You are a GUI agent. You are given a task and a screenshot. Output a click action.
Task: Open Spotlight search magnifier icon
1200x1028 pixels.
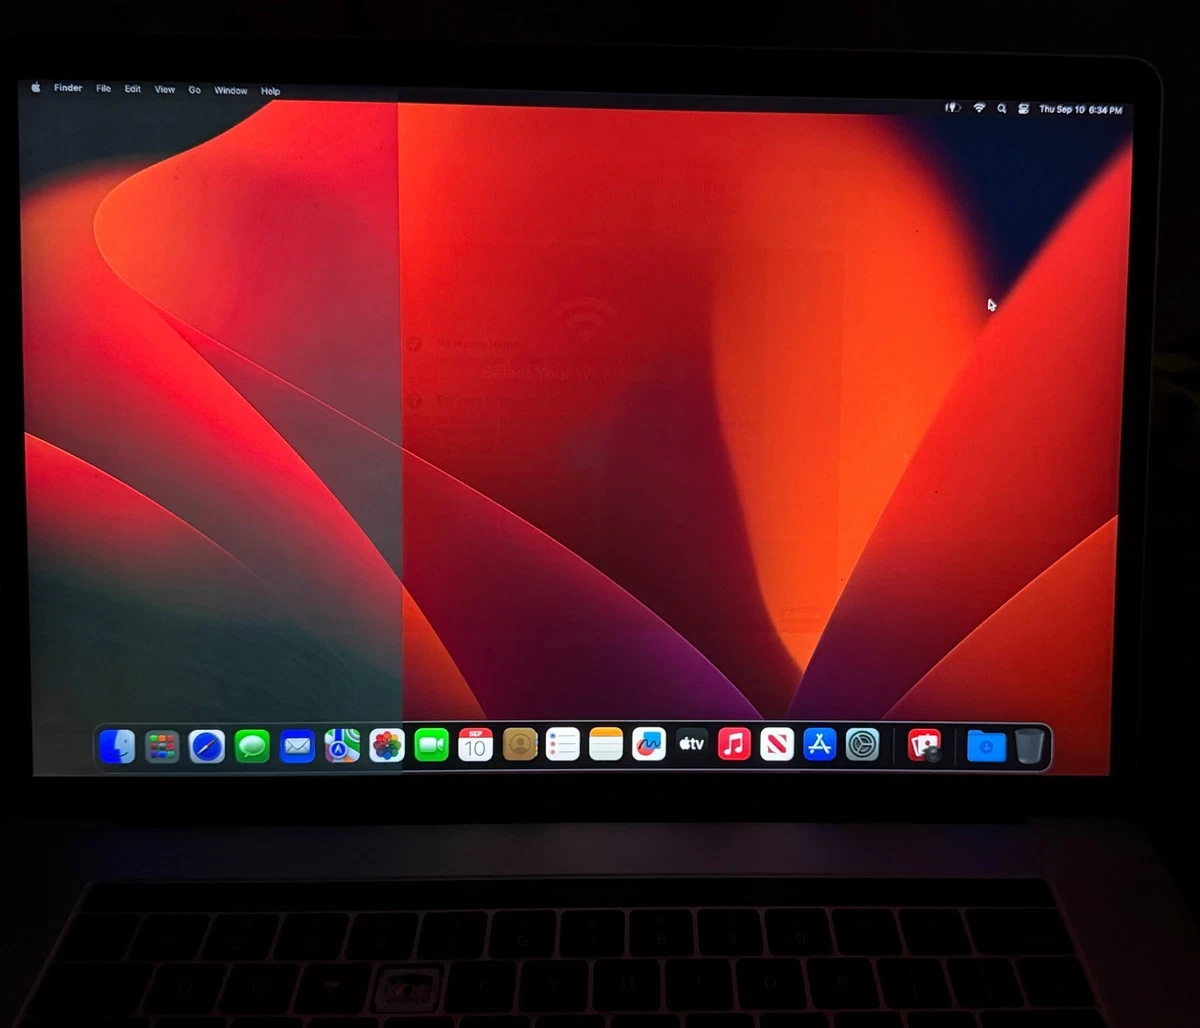pos(1001,109)
